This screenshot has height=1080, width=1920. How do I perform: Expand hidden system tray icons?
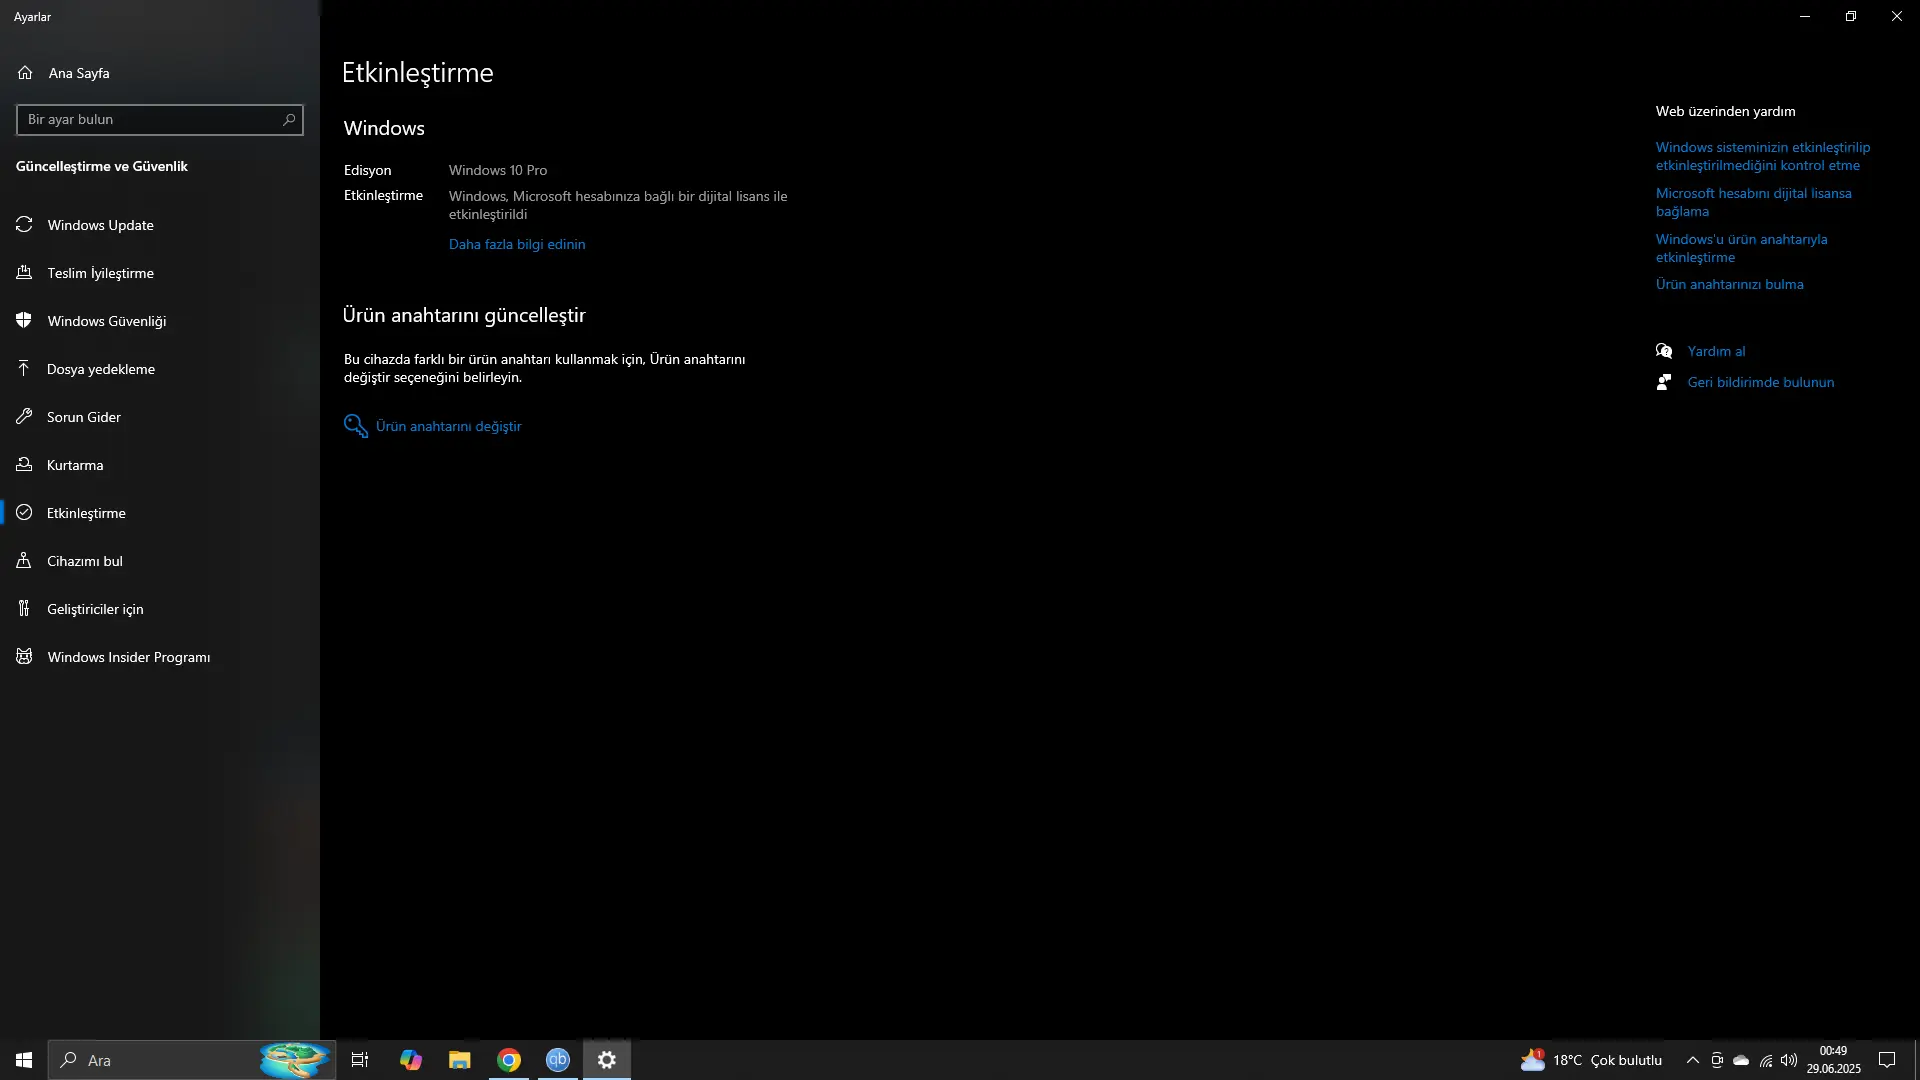(x=1693, y=1060)
